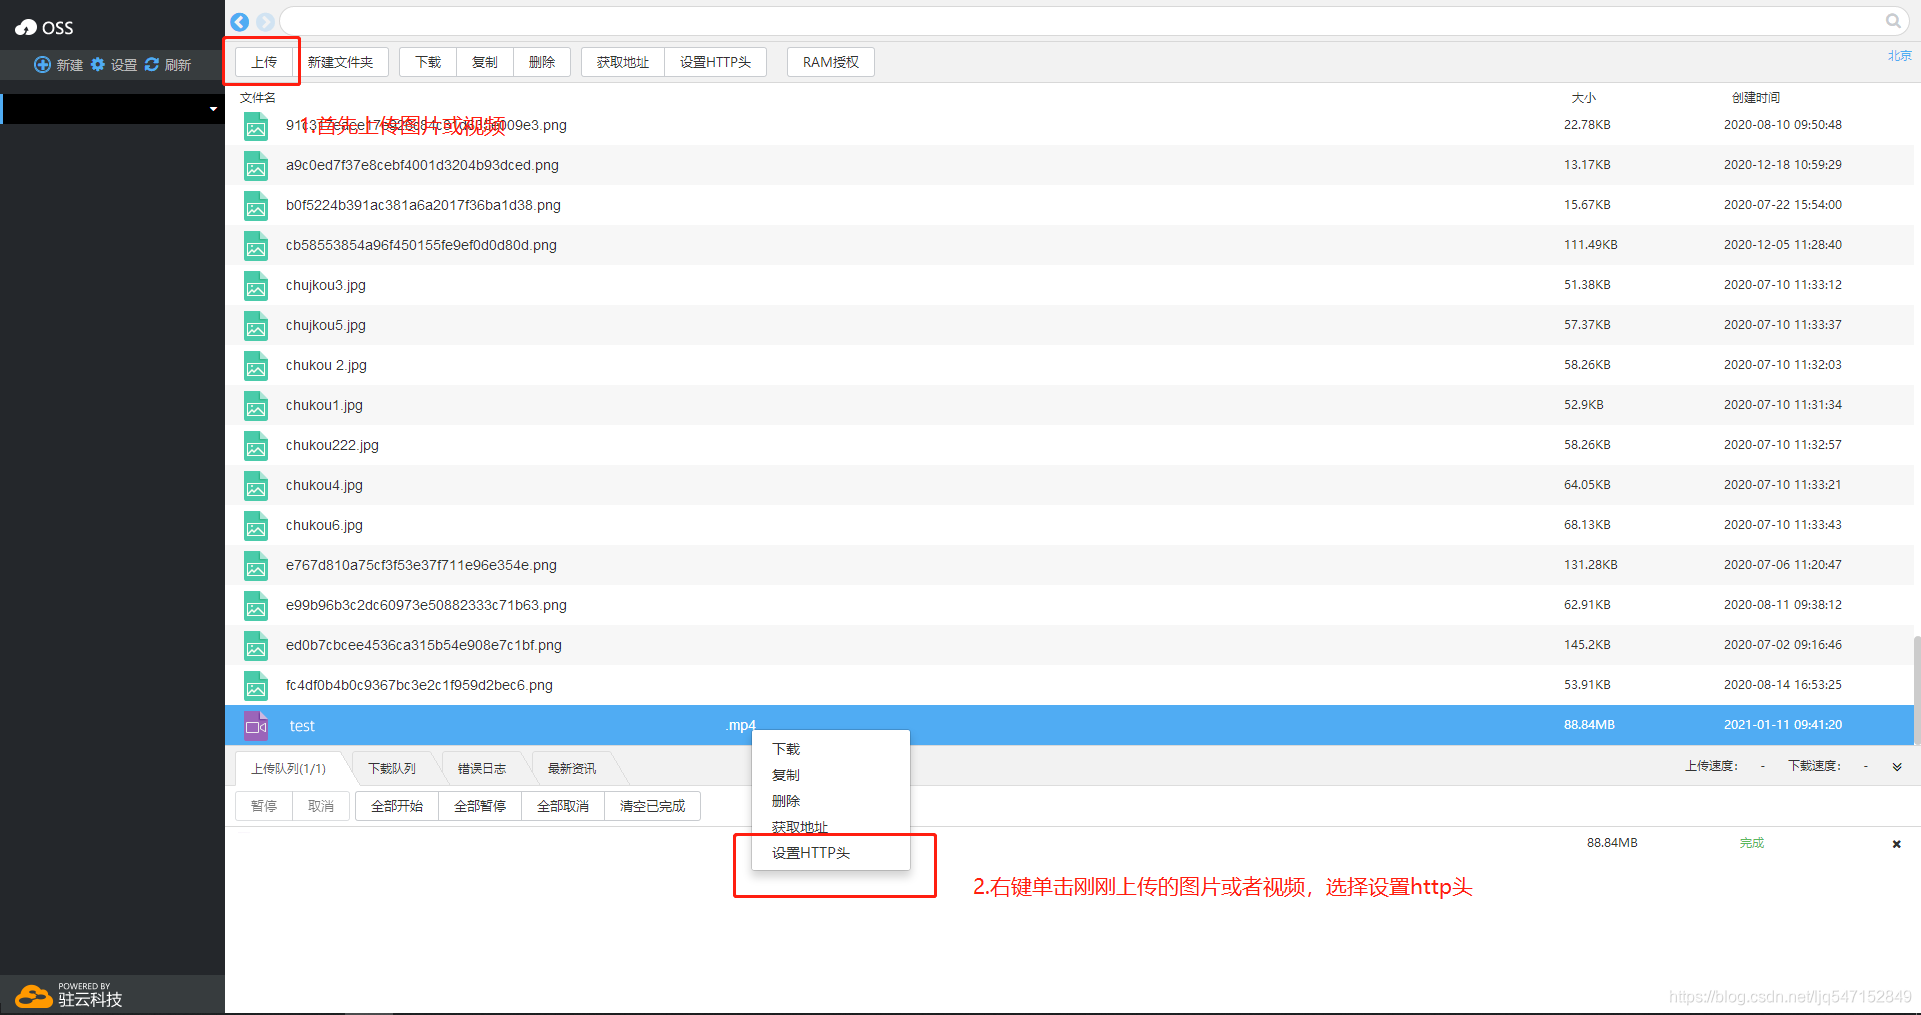Click the 新建 plus icon in sidebar

(x=42, y=65)
